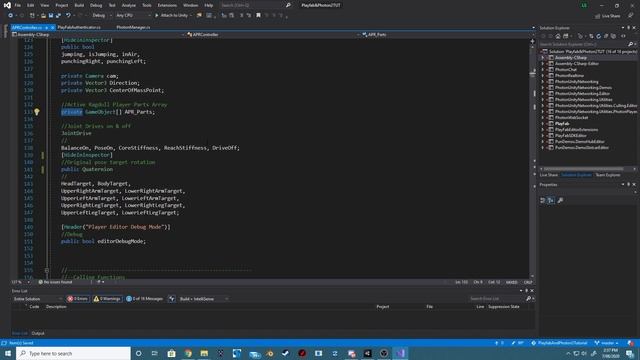Open the Analyze menu
The width and height of the screenshot is (640, 360).
[129, 5]
